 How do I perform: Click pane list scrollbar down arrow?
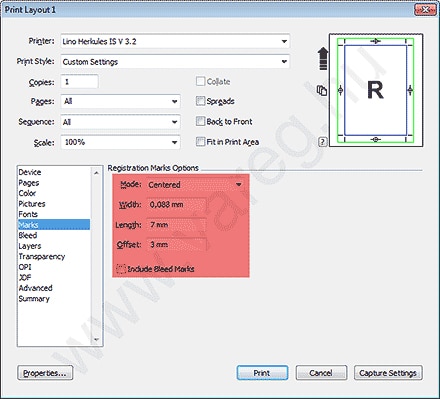click(x=96, y=340)
